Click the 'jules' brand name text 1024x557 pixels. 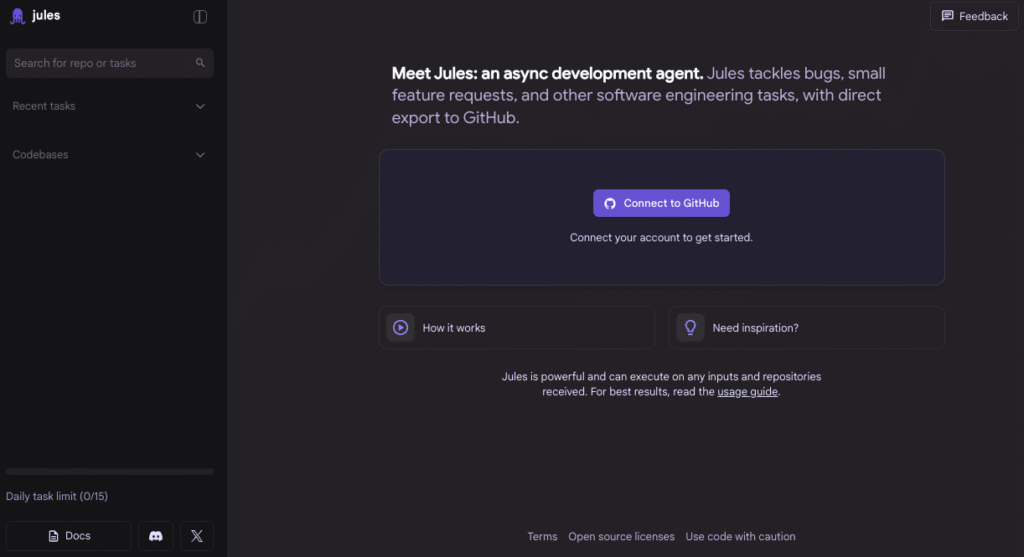pos(46,15)
